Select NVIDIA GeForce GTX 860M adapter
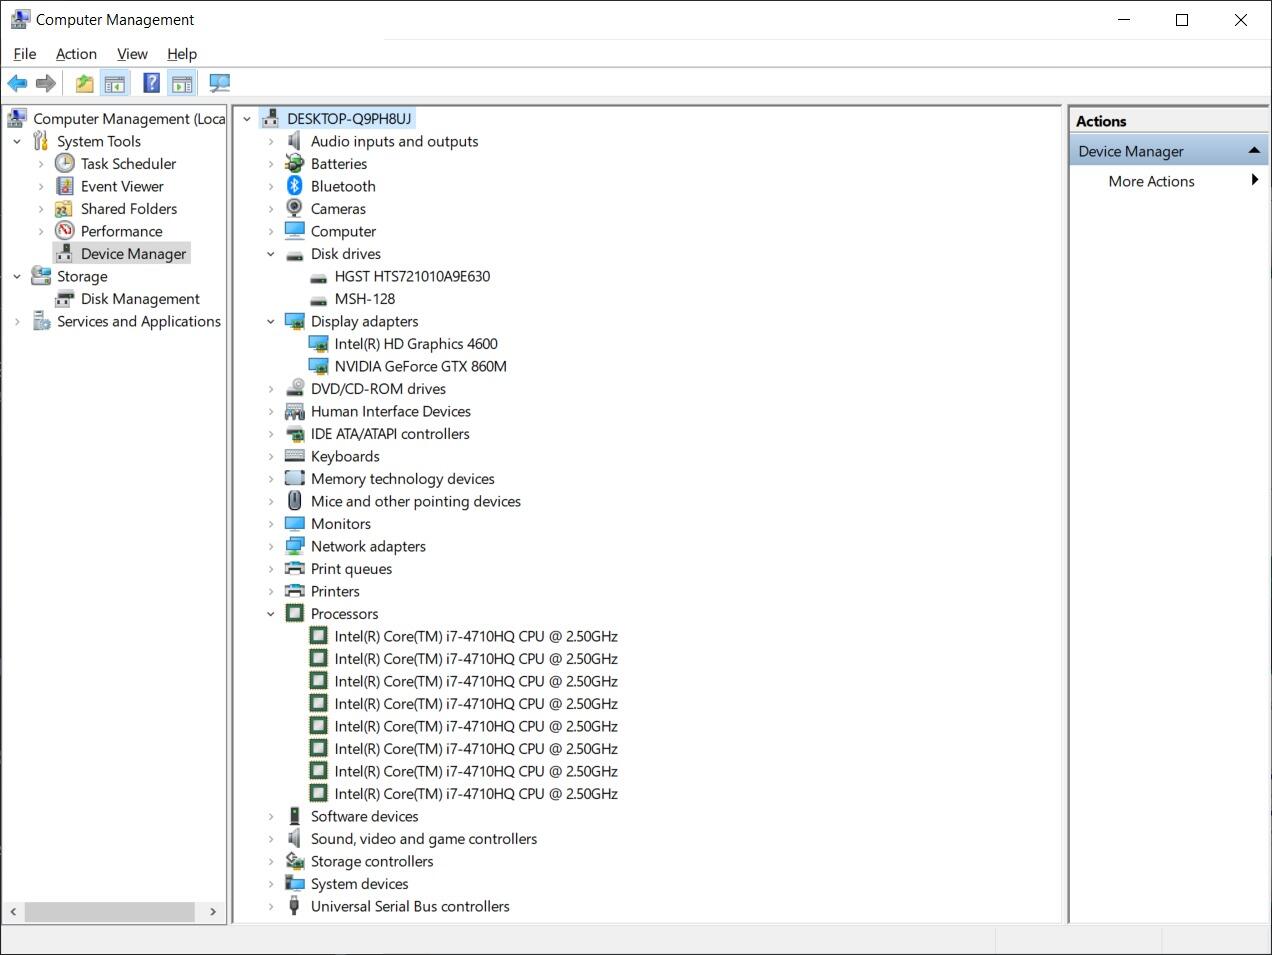1272x955 pixels. click(x=421, y=366)
